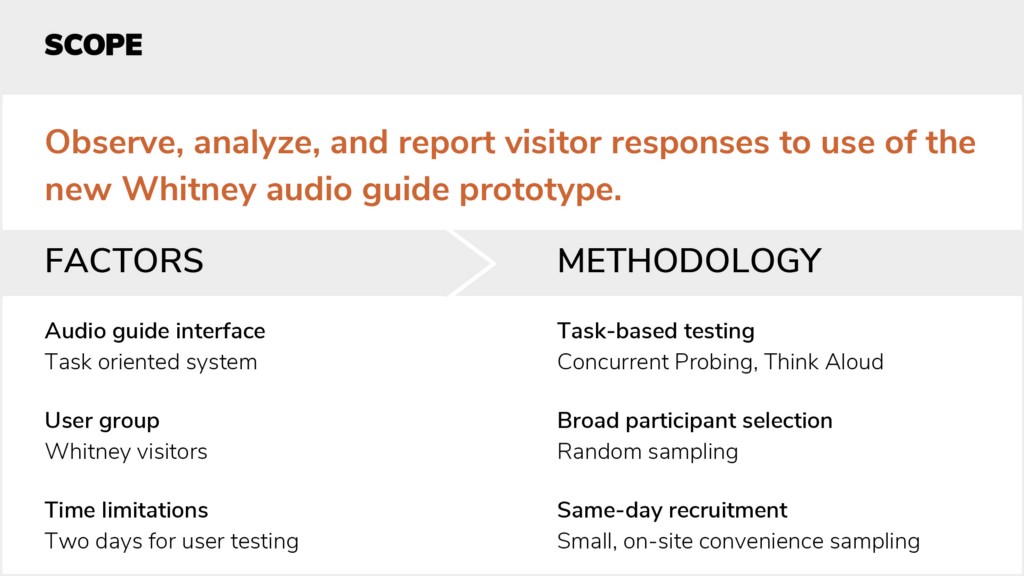Select the 'Task-based testing' heading
The image size is (1024, 576).
(656, 331)
